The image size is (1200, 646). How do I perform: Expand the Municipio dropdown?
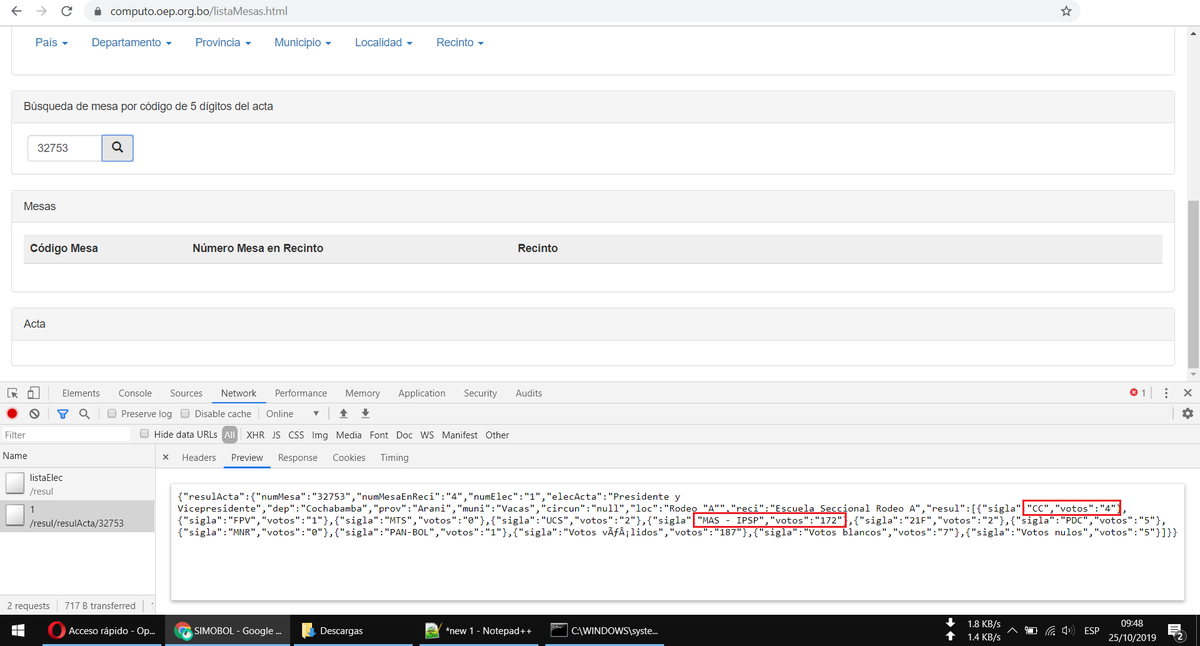pos(302,43)
